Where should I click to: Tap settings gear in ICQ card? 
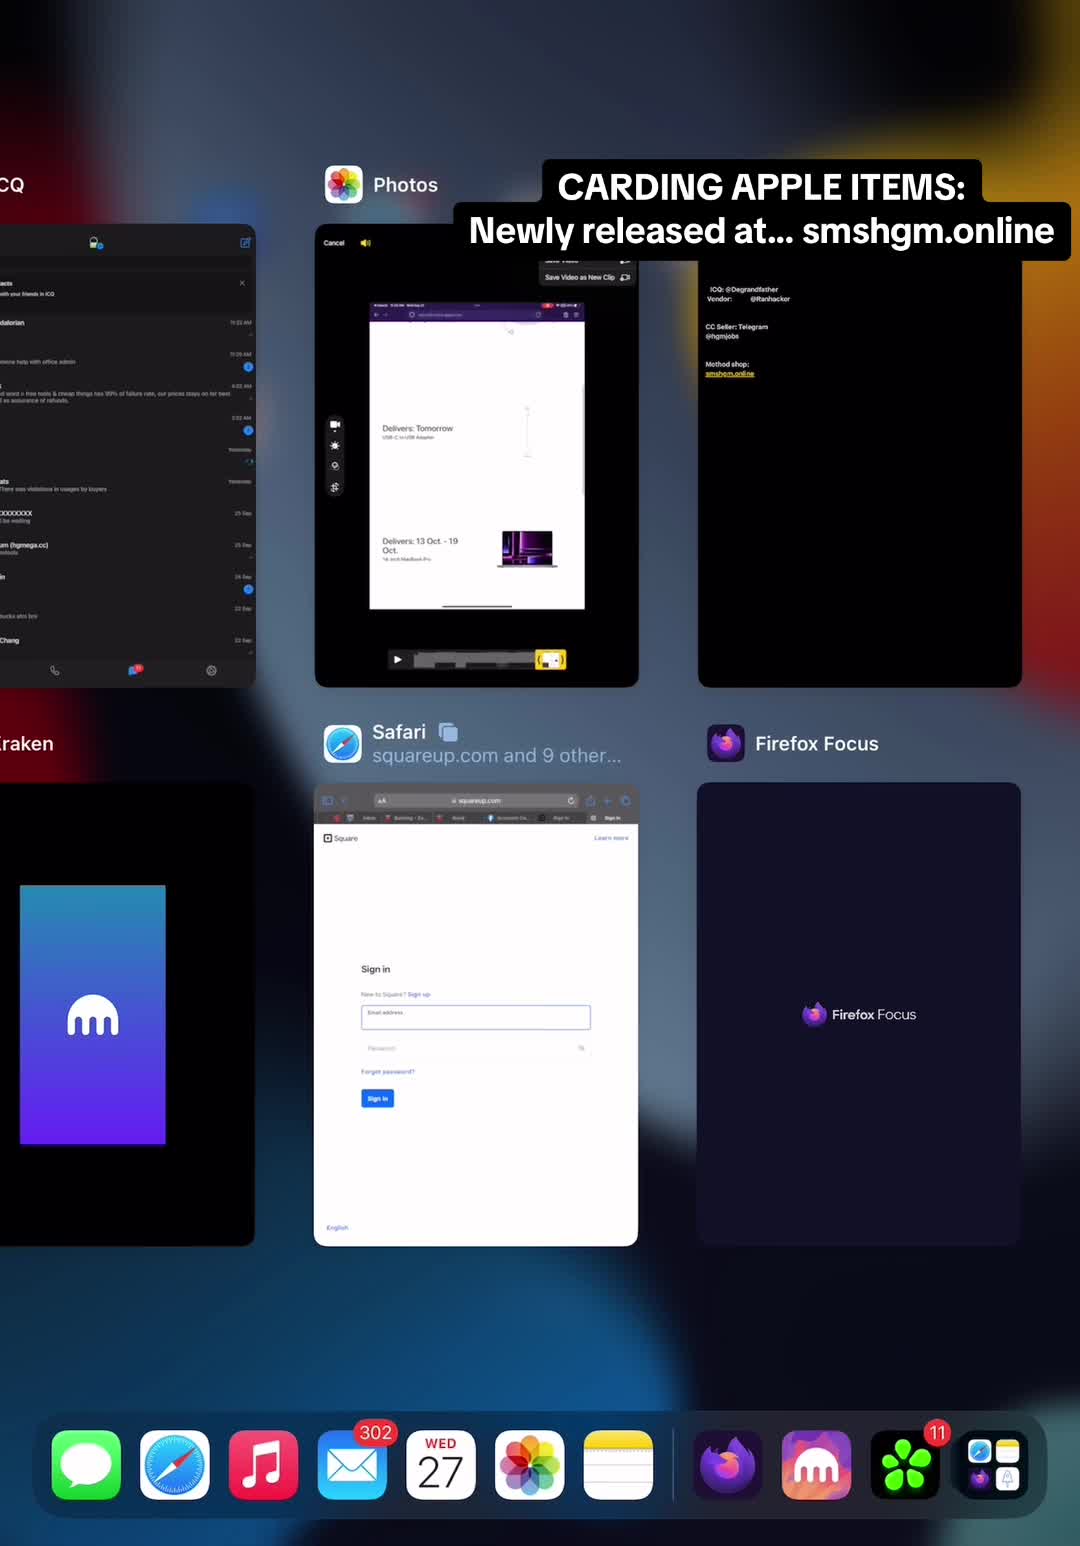click(x=211, y=670)
